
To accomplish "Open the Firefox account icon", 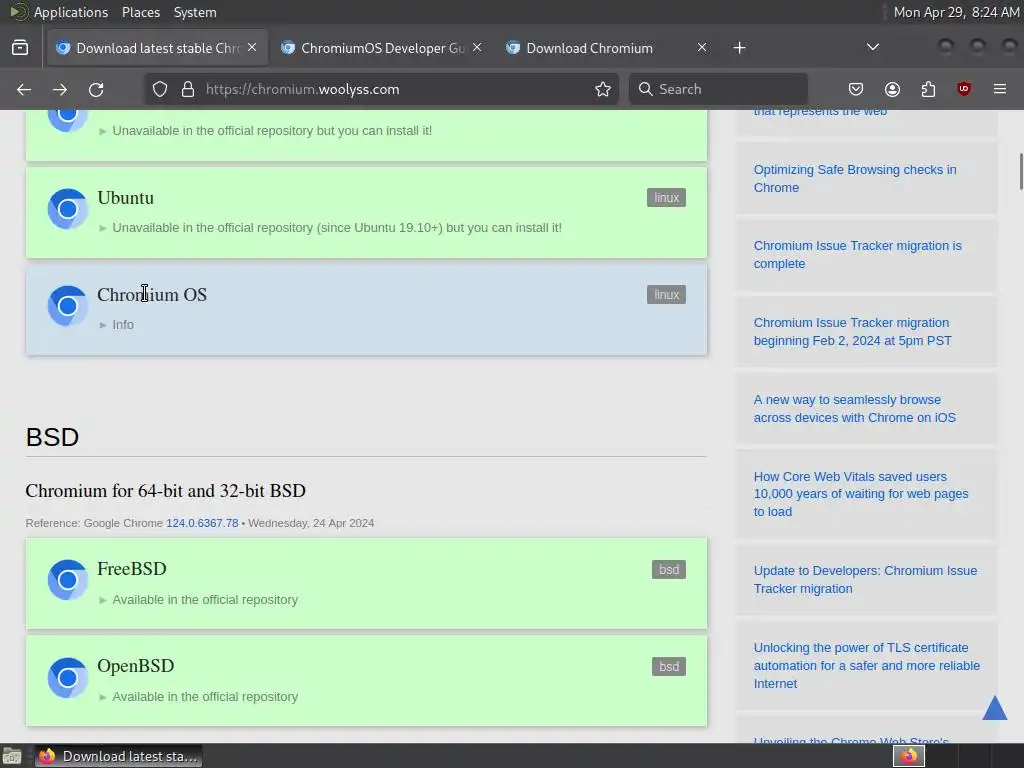I will (x=892, y=89).
